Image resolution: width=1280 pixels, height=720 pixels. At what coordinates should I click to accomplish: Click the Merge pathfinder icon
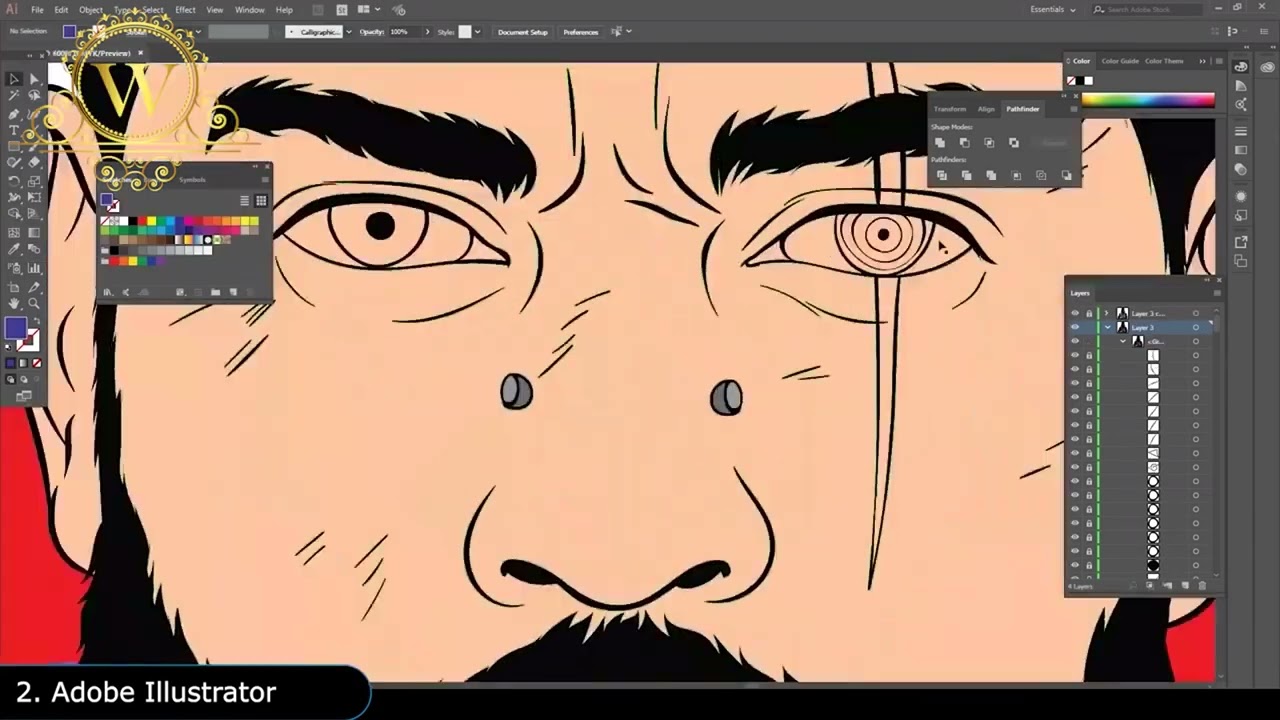click(x=991, y=176)
